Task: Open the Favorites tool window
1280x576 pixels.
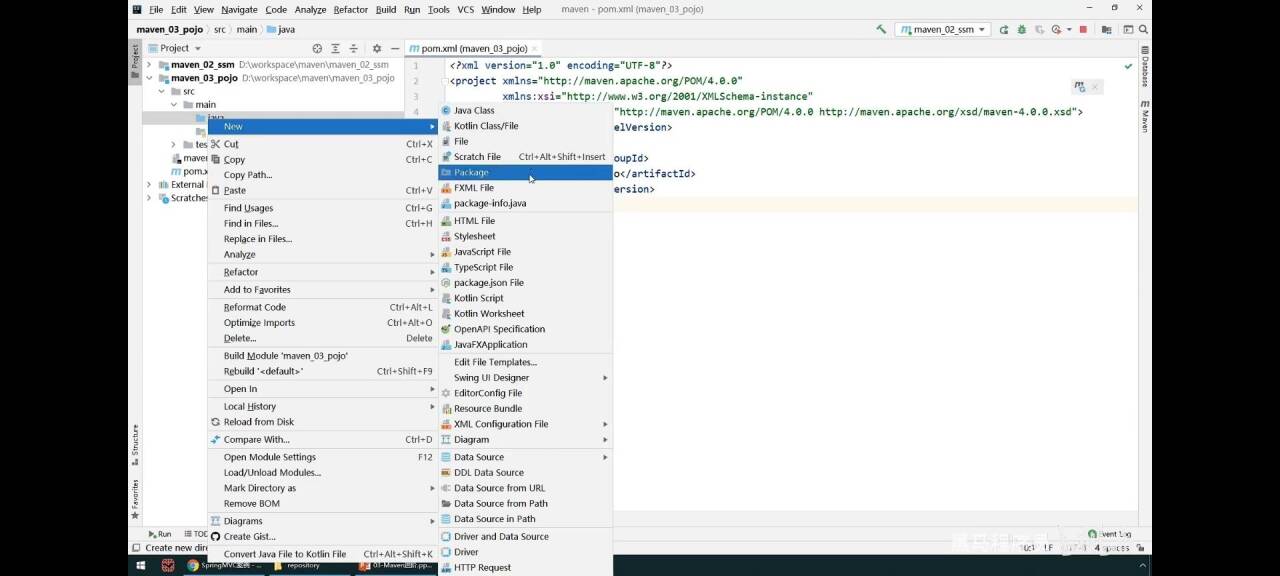Action: click(135, 499)
